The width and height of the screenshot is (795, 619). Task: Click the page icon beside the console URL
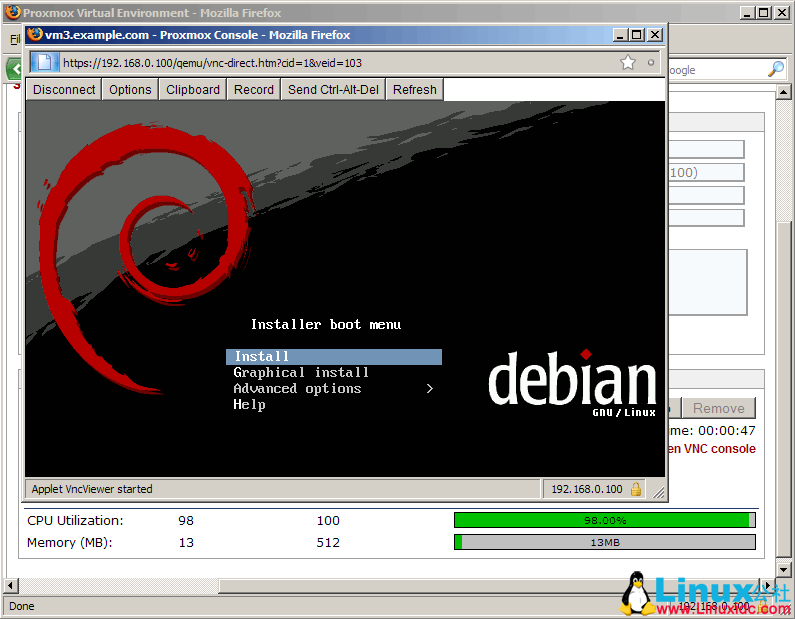tap(44, 62)
